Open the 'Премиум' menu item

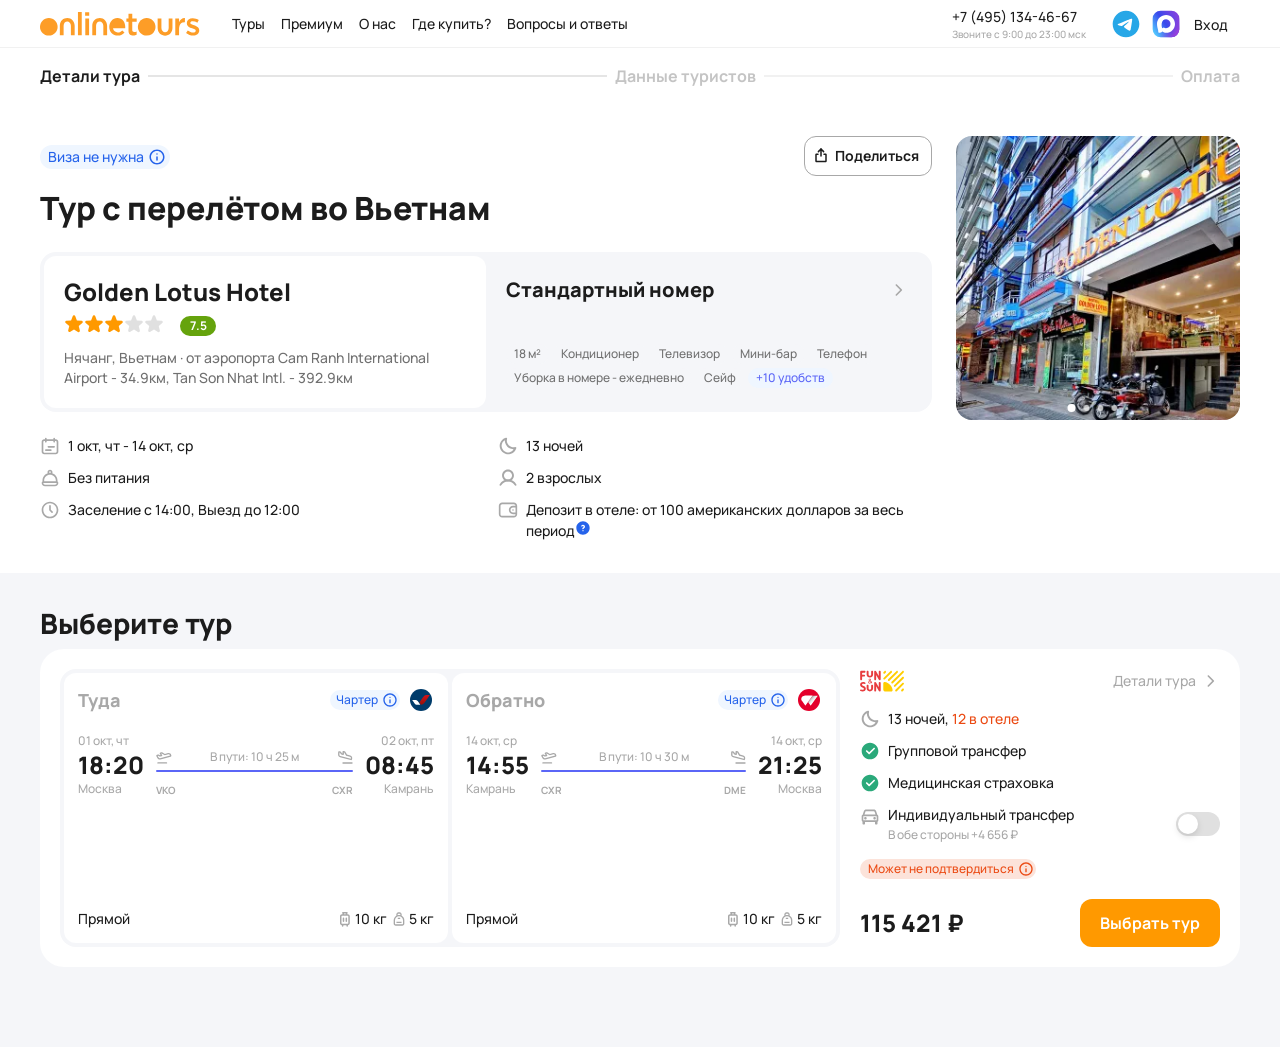pos(312,24)
